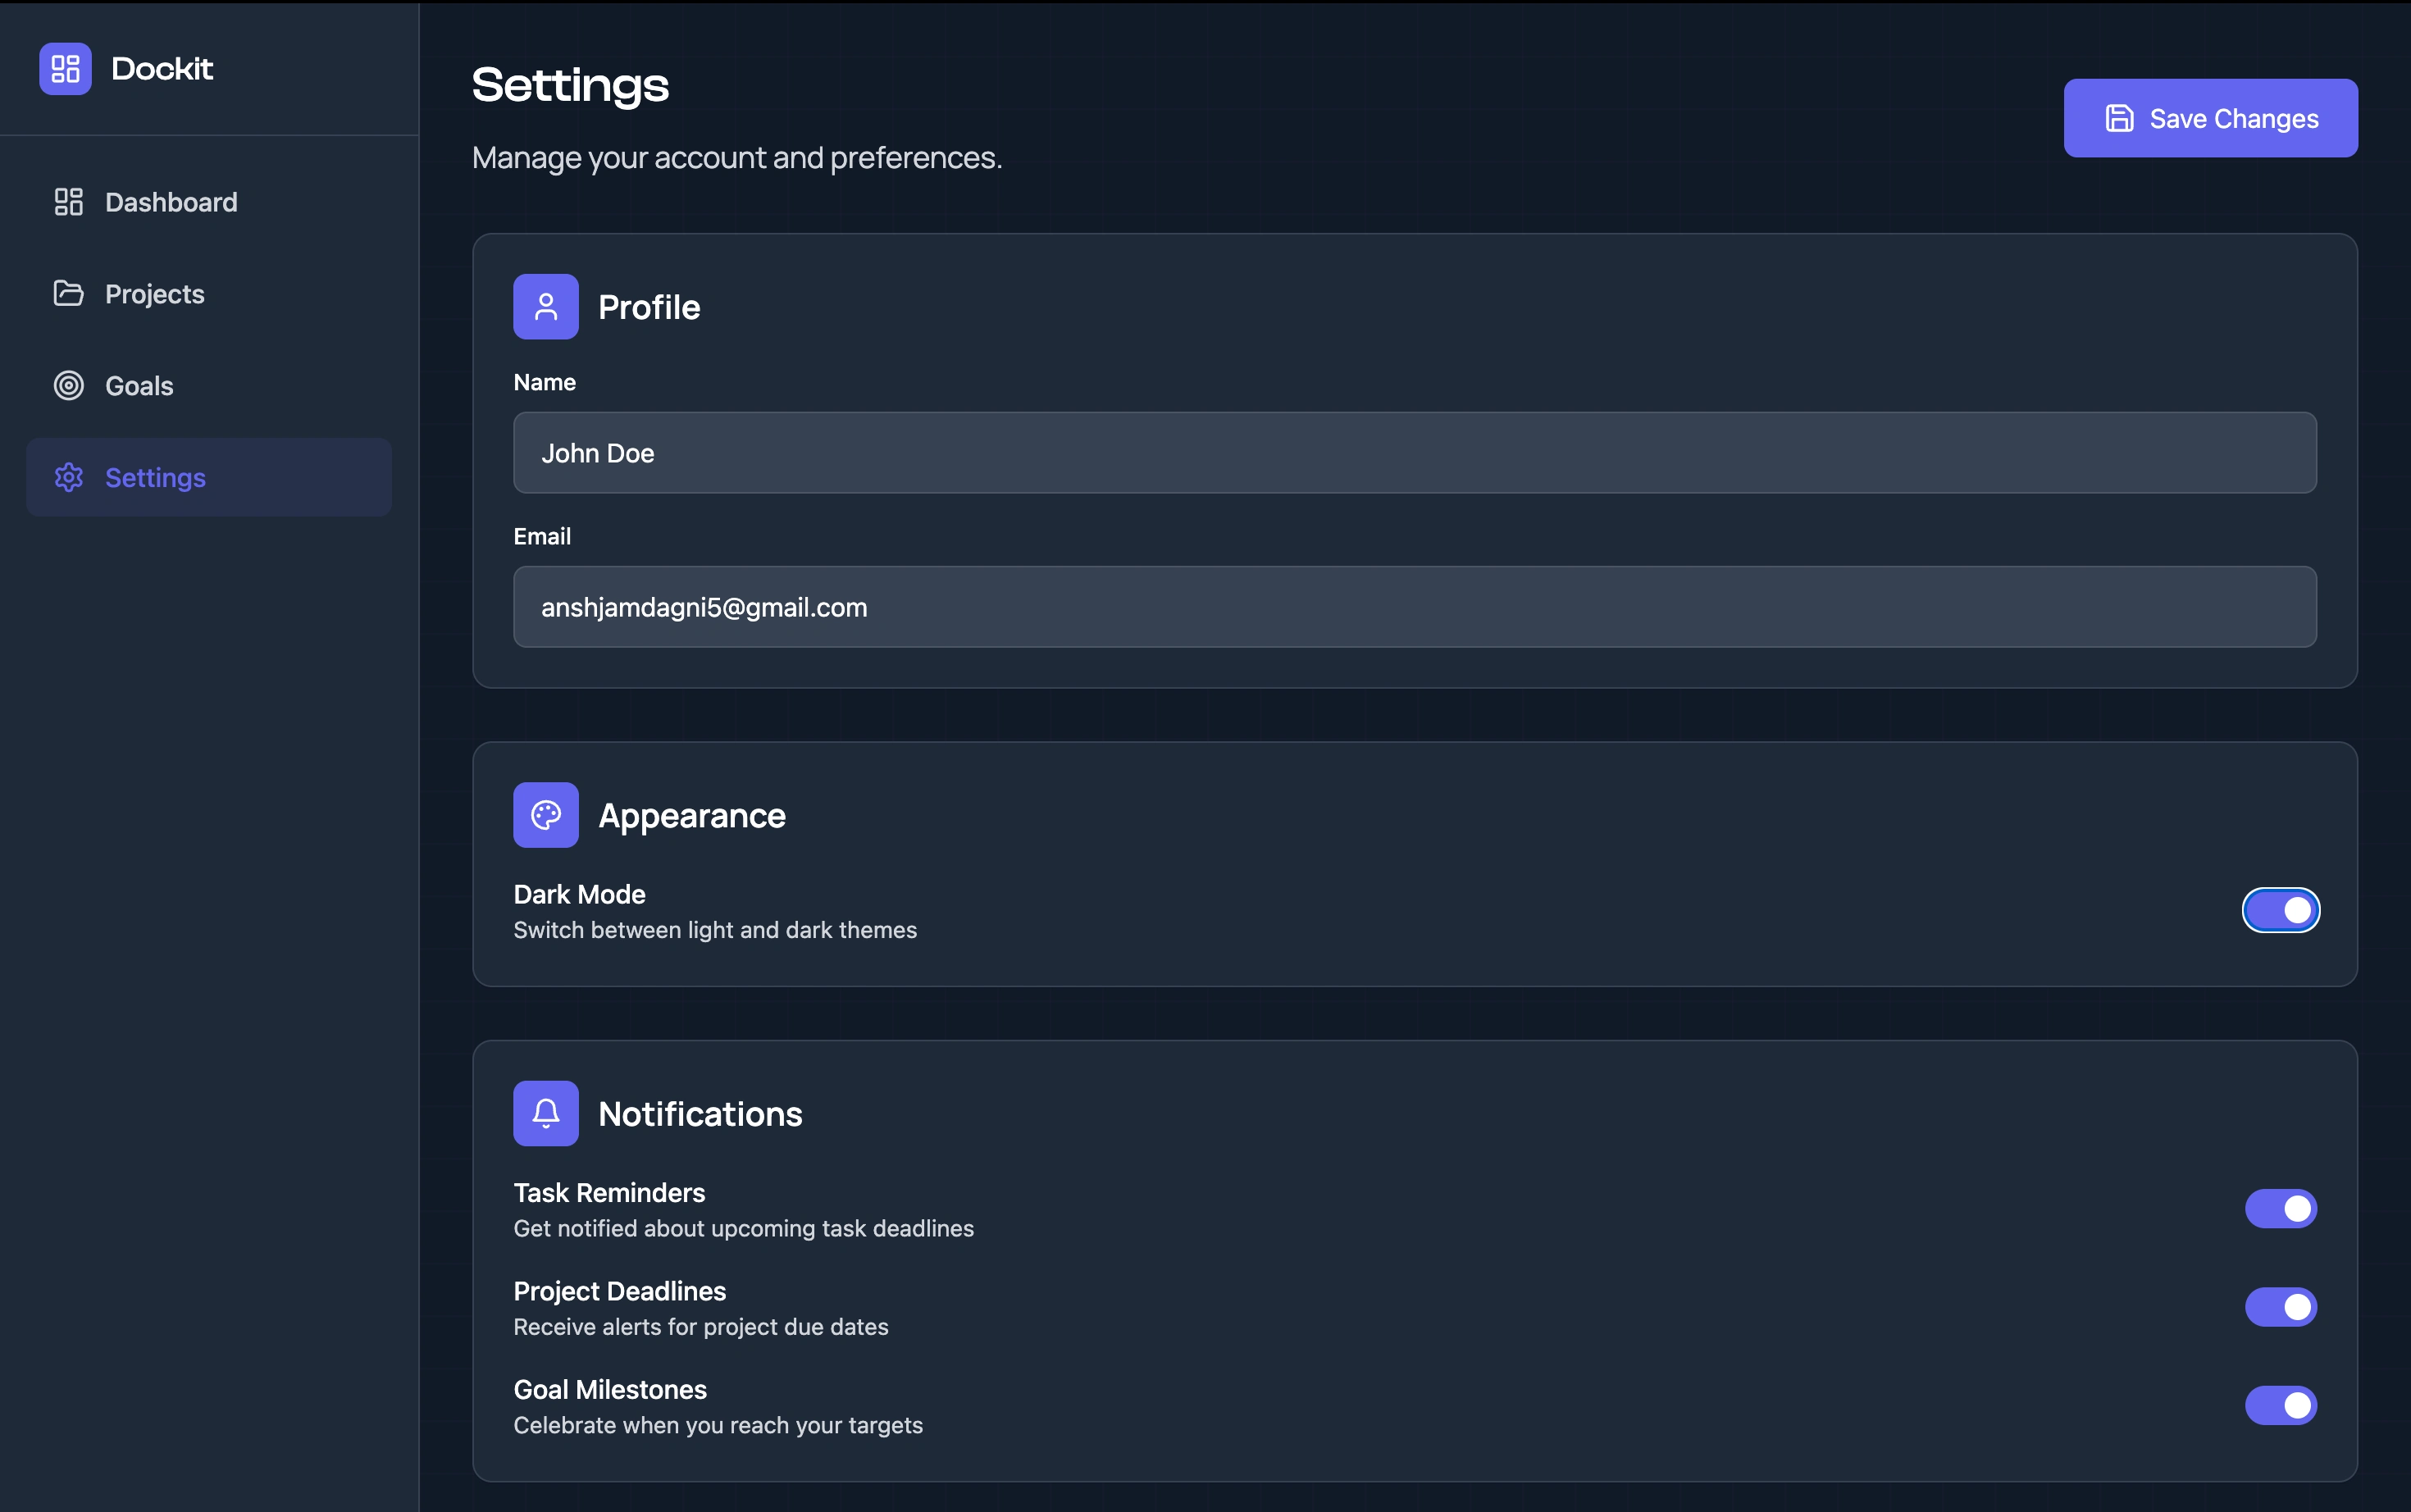2411x1512 pixels.
Task: Click the Dockit logo icon
Action: coord(65,69)
